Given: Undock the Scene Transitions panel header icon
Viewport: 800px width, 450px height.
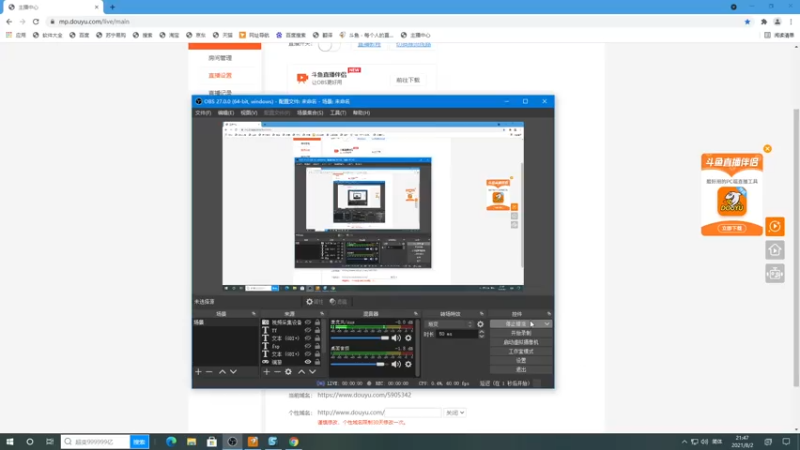Looking at the screenshot, I should (x=482, y=314).
